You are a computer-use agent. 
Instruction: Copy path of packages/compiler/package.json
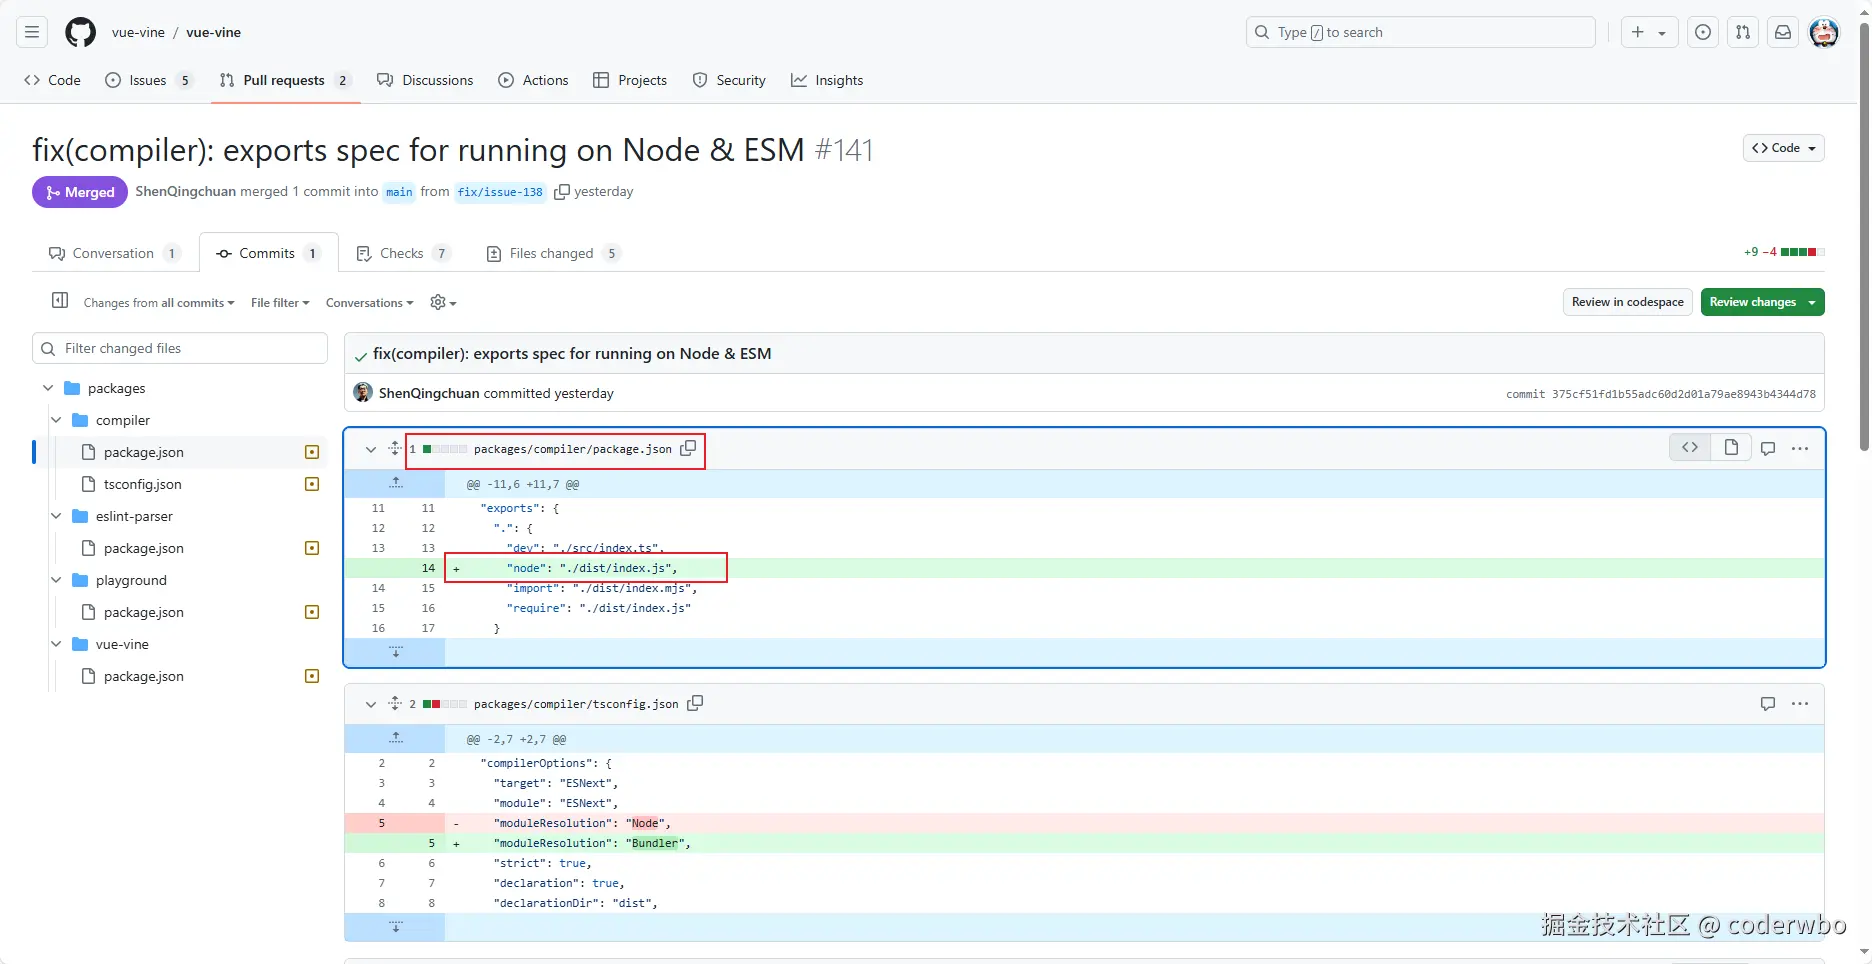tap(688, 449)
